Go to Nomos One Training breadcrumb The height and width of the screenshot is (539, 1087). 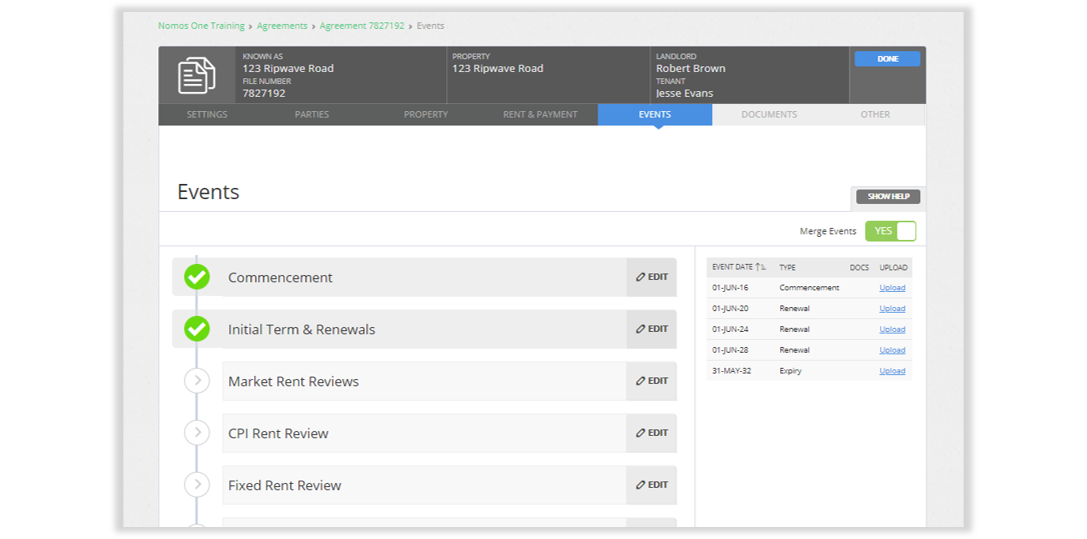tap(201, 26)
